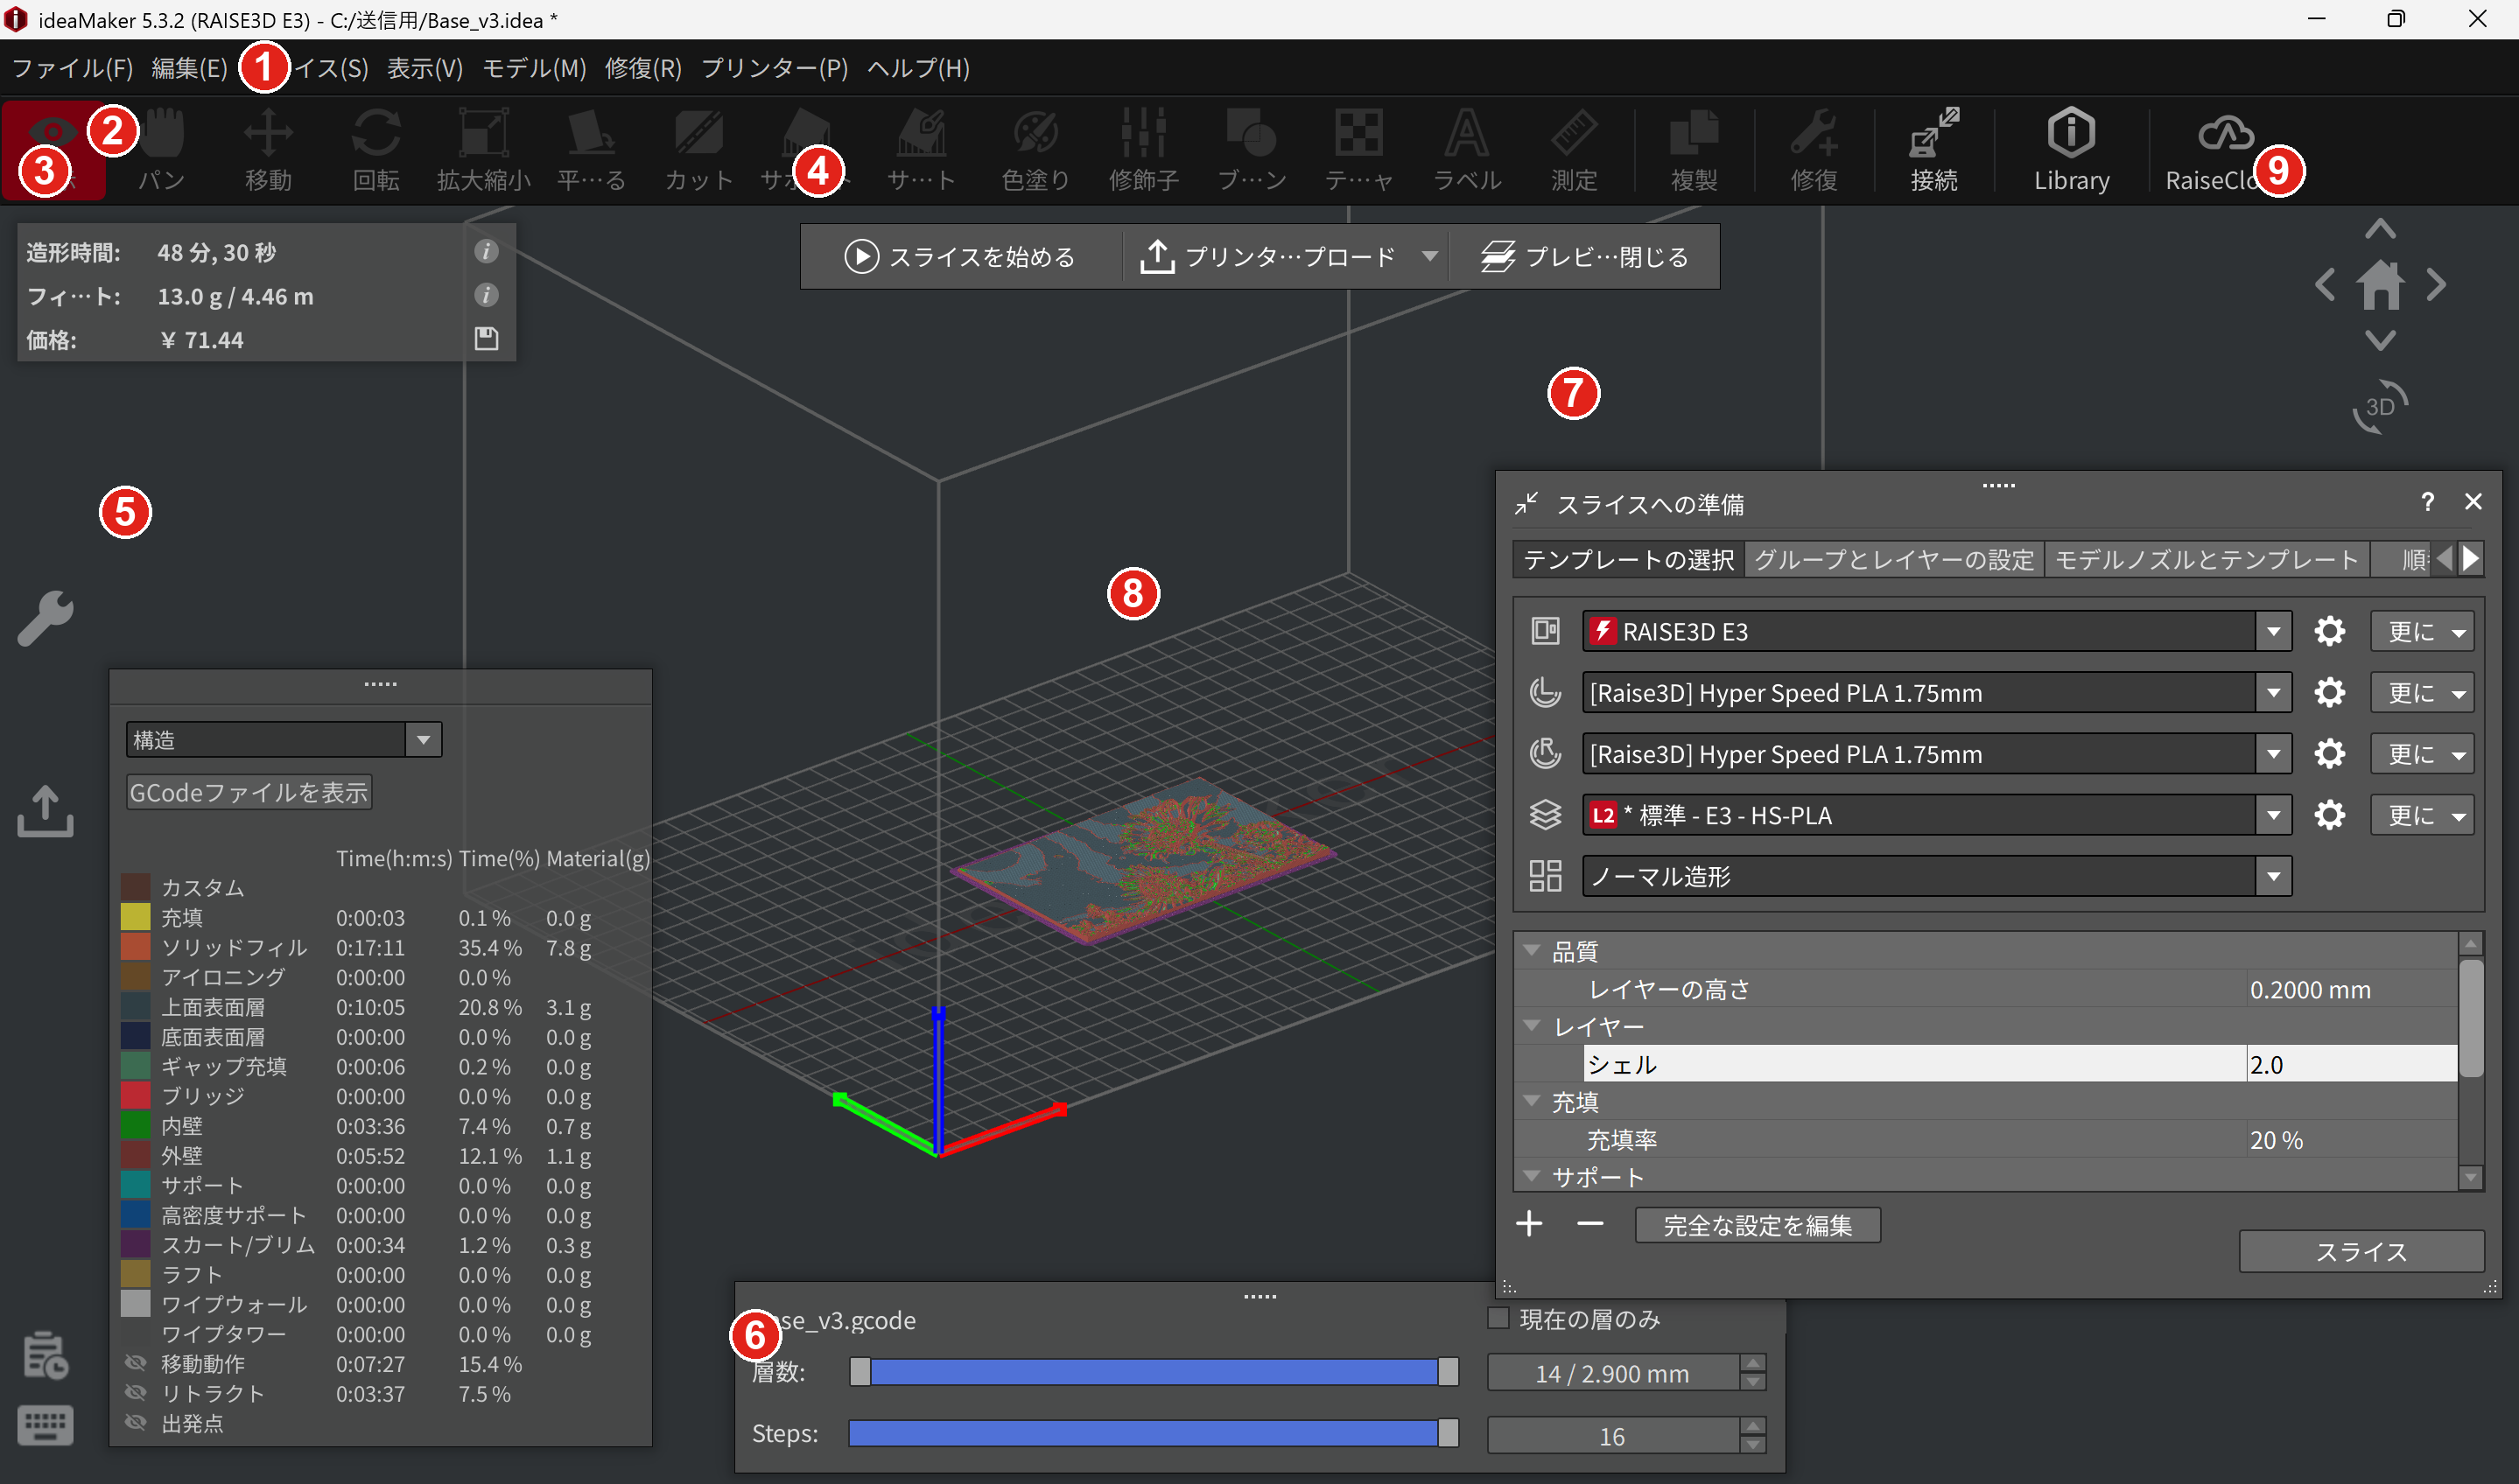Viewport: 2519px width, 1484px height.
Task: Enable the 現在の層のみ checkbox
Action: click(x=1497, y=1318)
